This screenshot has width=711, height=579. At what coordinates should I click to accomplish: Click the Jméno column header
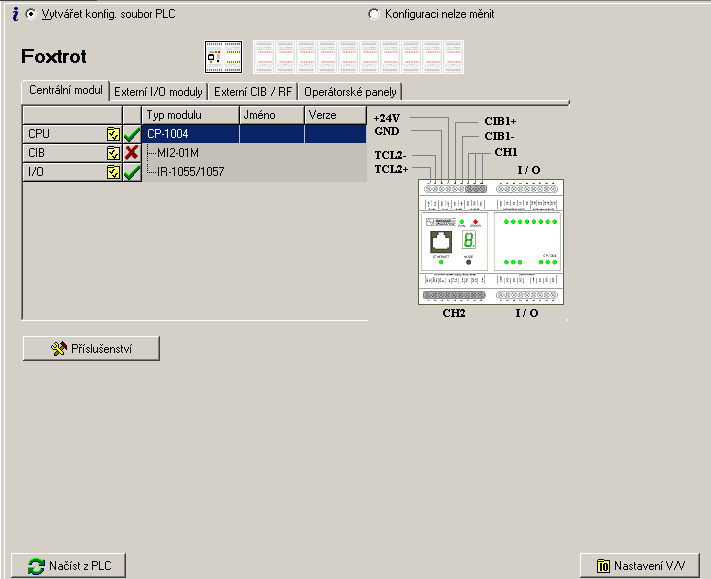coord(272,115)
